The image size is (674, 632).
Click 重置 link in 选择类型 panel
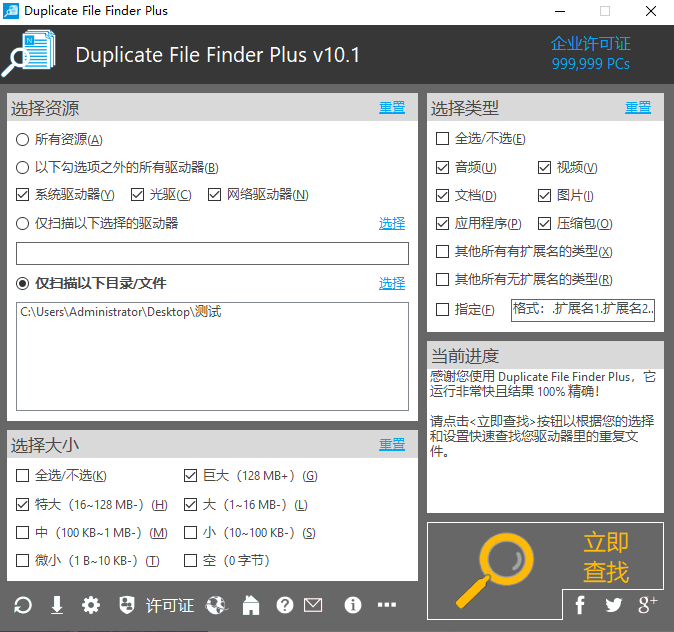point(638,107)
